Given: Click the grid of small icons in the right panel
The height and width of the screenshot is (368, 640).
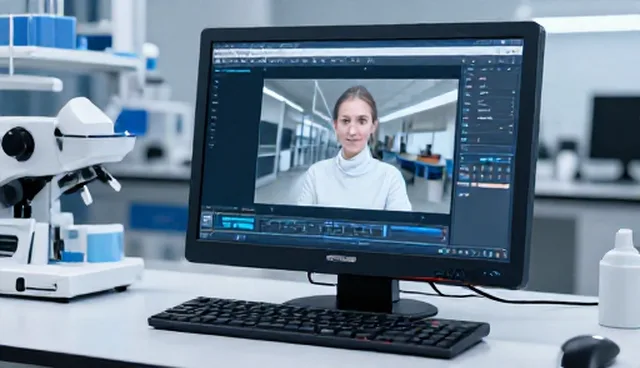Looking at the screenshot, I should coord(485,173).
